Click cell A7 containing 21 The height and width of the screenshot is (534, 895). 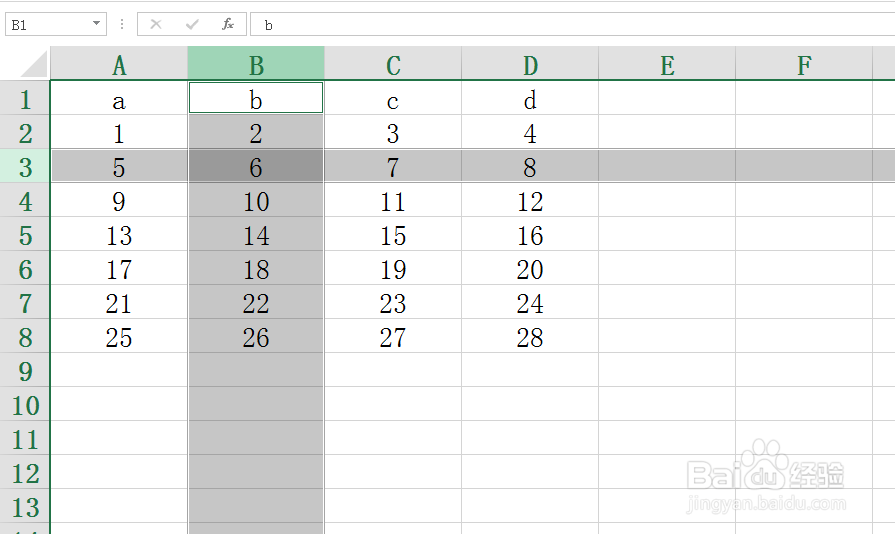(119, 302)
